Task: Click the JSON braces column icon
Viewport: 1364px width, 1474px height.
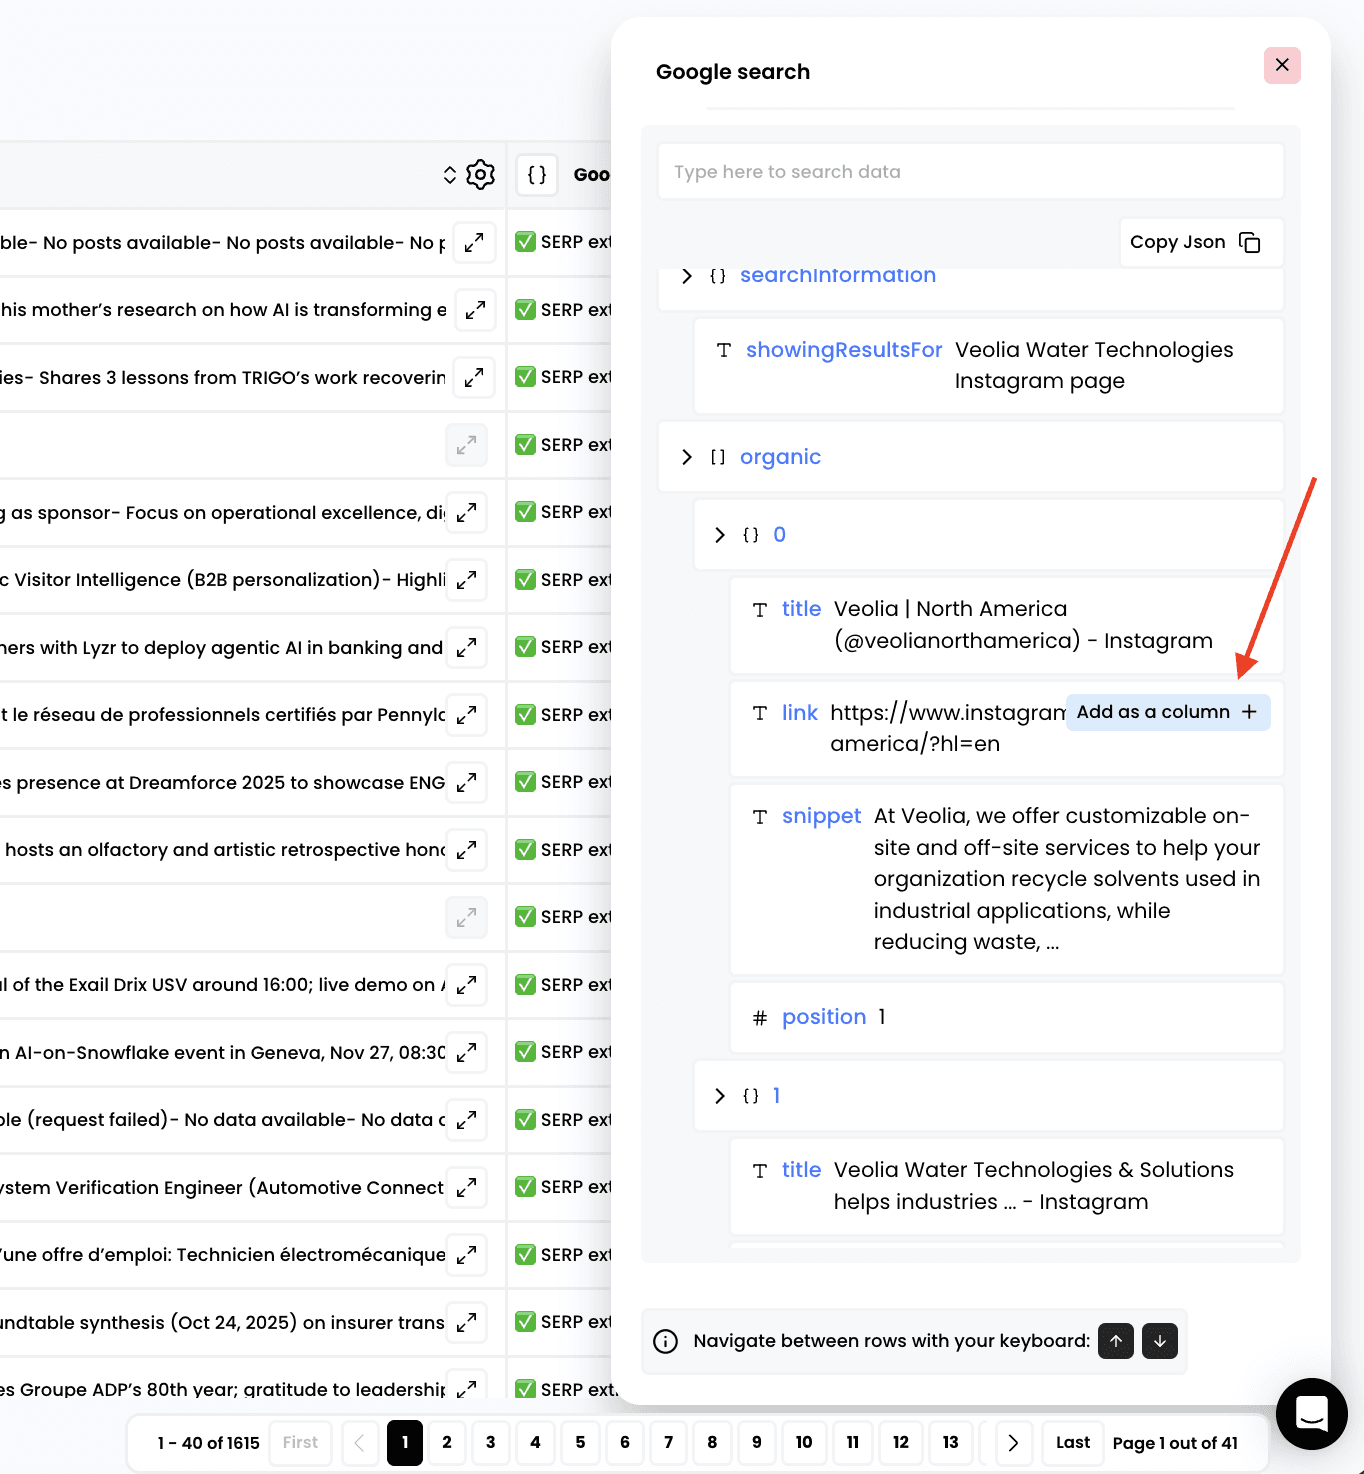Action: pos(537,175)
